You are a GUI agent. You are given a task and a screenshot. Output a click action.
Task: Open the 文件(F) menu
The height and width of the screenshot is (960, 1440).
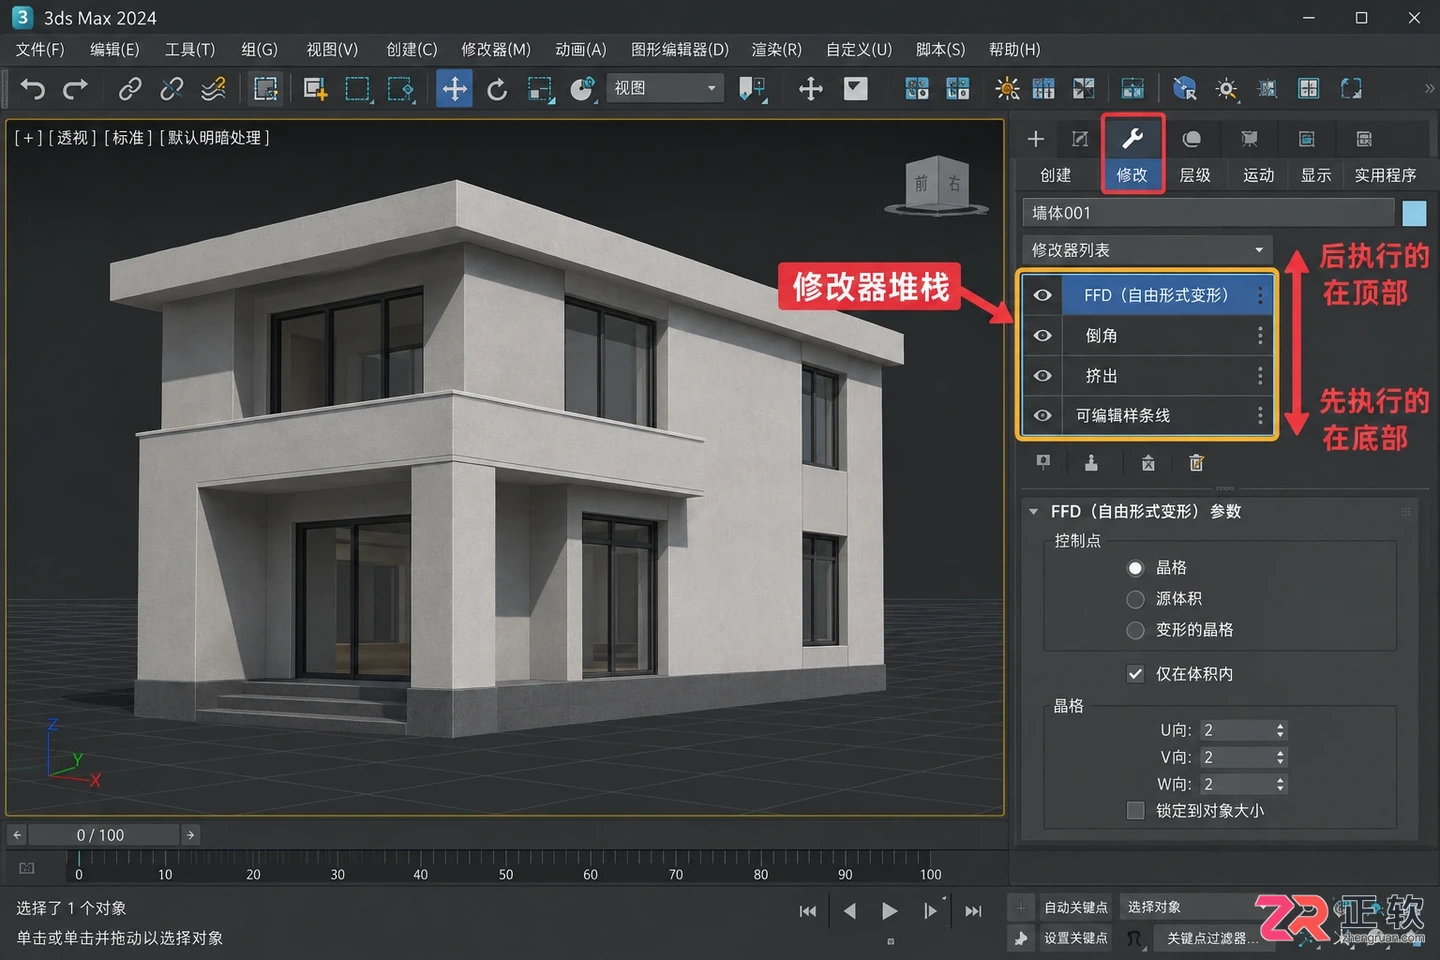[x=40, y=50]
